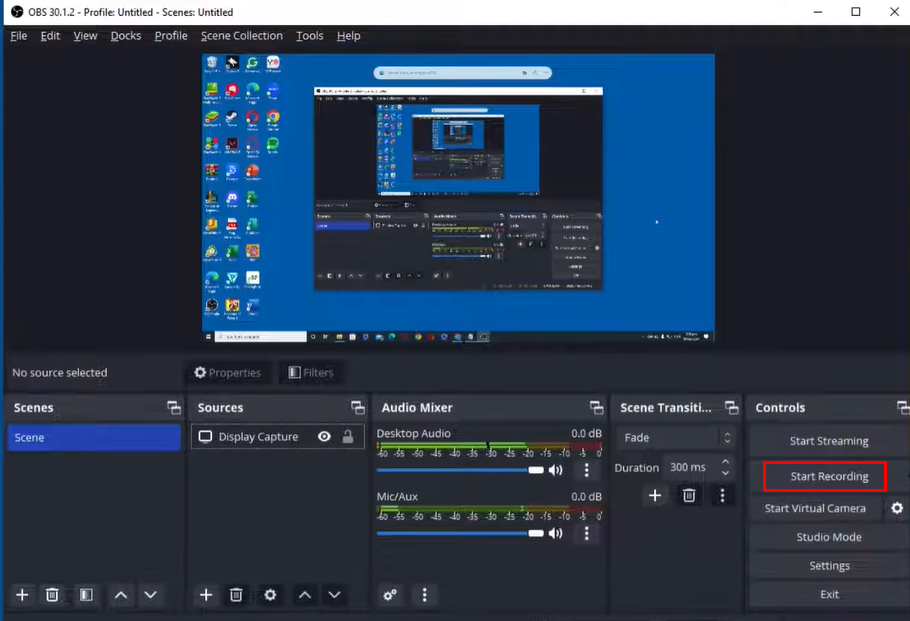The width and height of the screenshot is (910, 621).
Task: Configure the virtual camera via its gear icon
Action: pos(897,508)
